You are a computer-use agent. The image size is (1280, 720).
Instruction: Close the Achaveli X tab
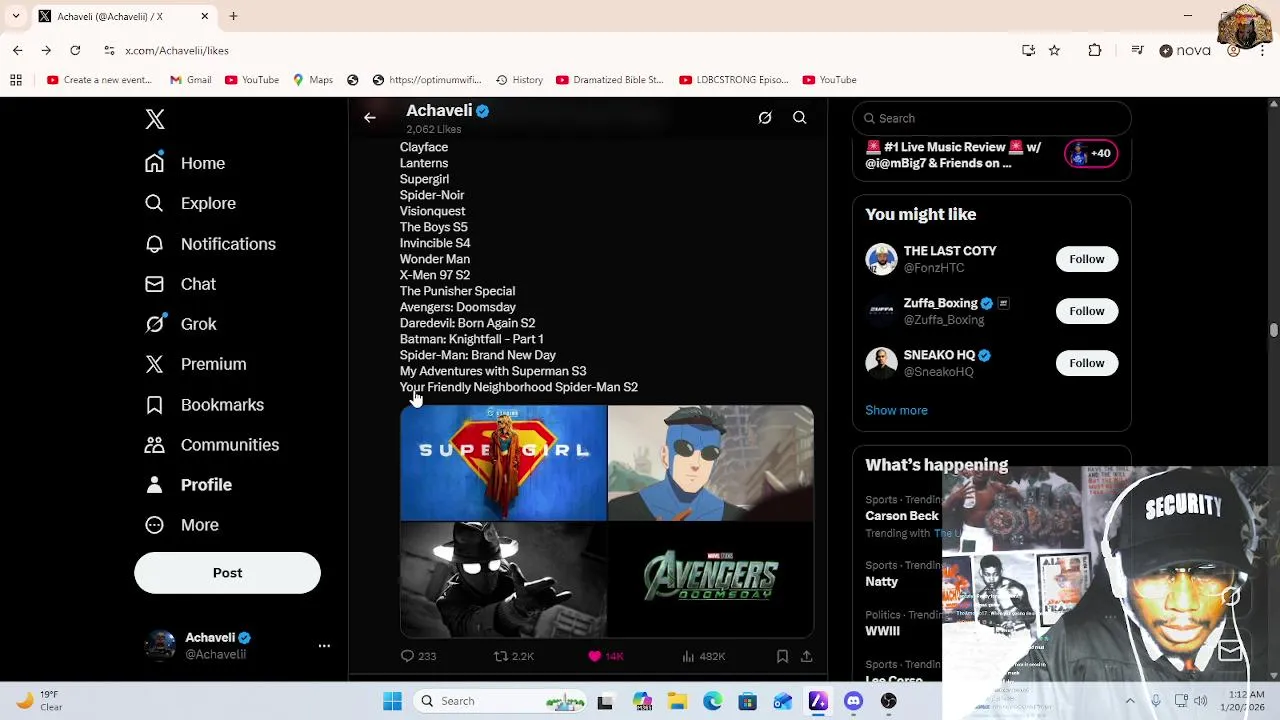point(205,16)
